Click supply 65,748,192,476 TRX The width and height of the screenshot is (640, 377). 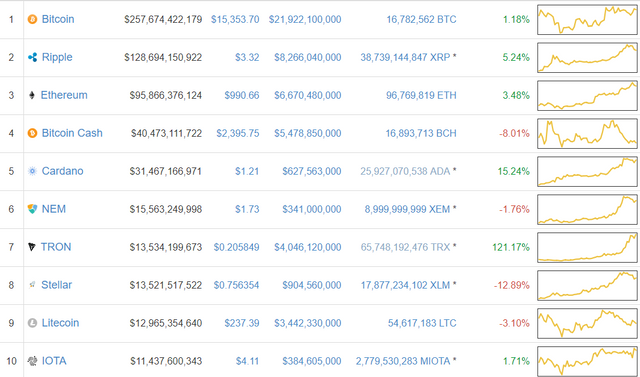point(405,247)
